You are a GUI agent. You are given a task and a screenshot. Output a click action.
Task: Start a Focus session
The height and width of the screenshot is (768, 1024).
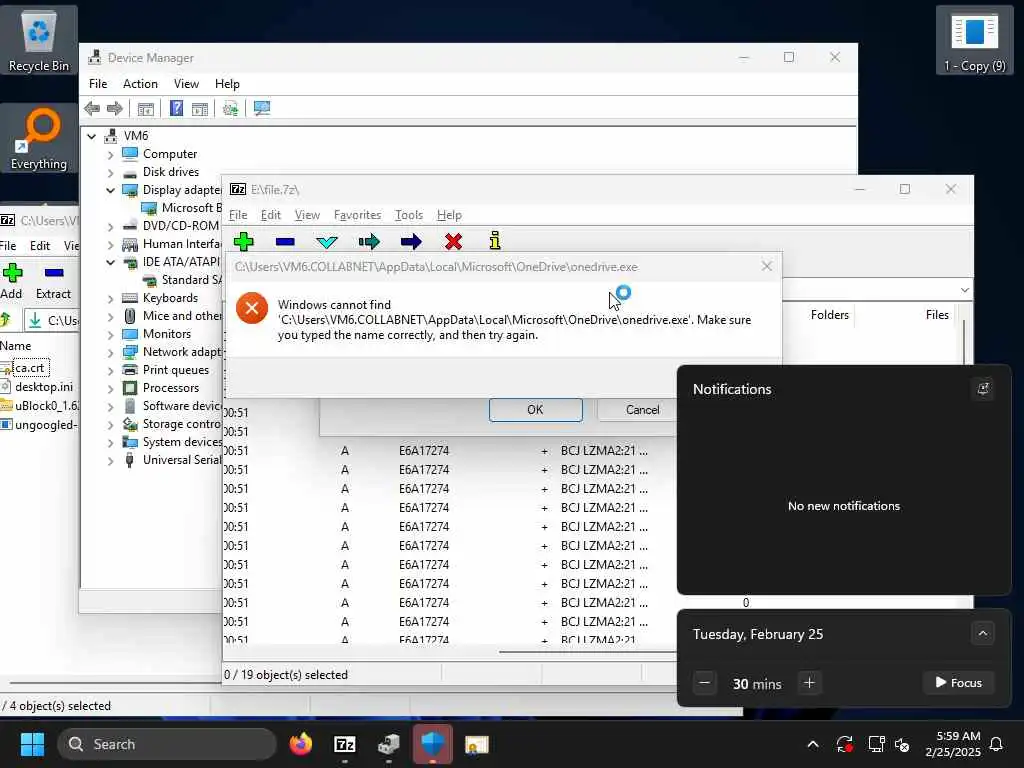(x=958, y=682)
